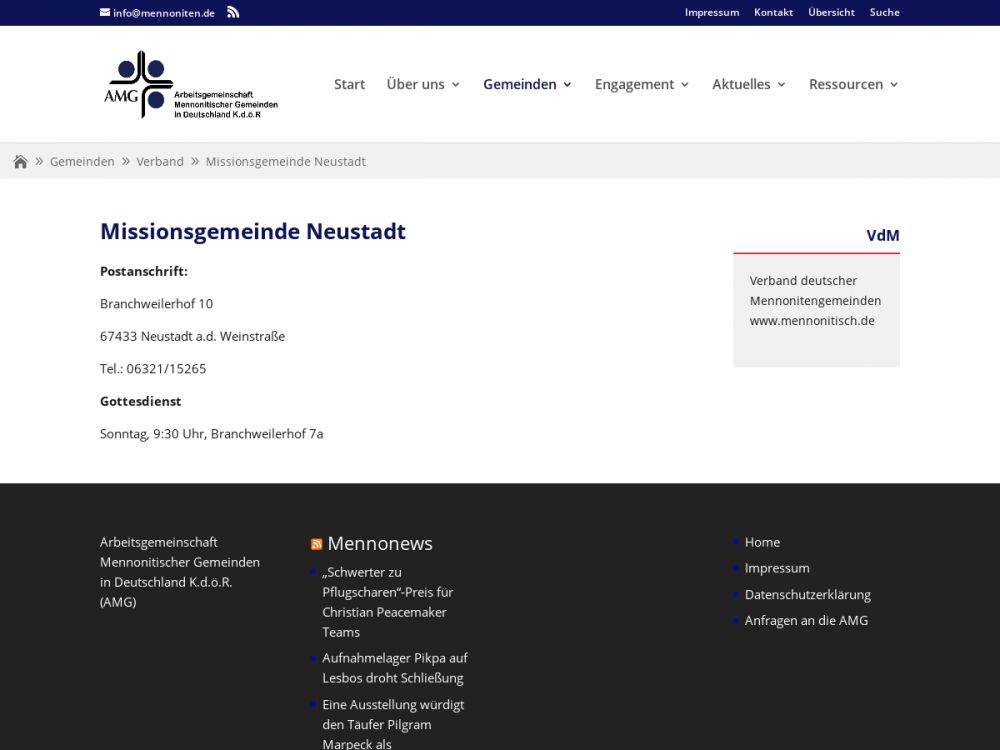Expand the Über uns dropdown menu
The image size is (1000, 750).
[423, 85]
